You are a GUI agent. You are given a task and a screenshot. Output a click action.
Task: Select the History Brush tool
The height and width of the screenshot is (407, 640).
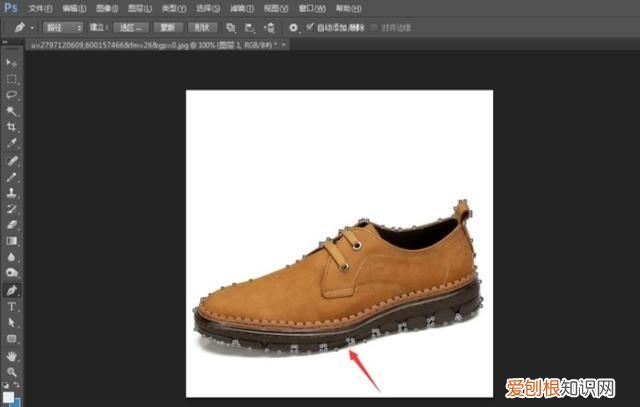pos(11,209)
